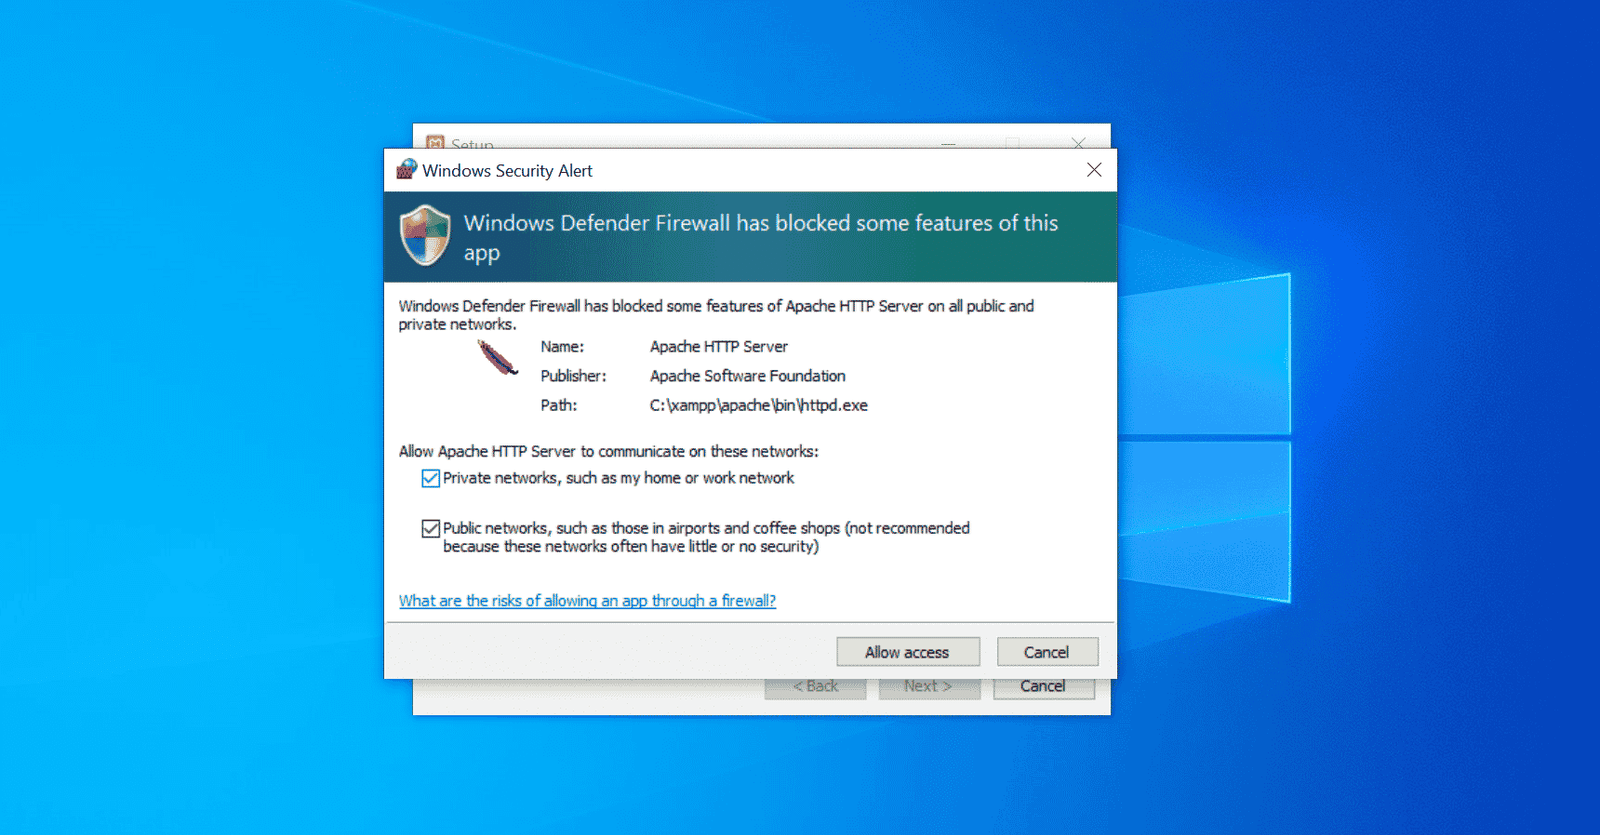Click the Publisher: label
The width and height of the screenshot is (1600, 835).
pyautogui.click(x=573, y=376)
